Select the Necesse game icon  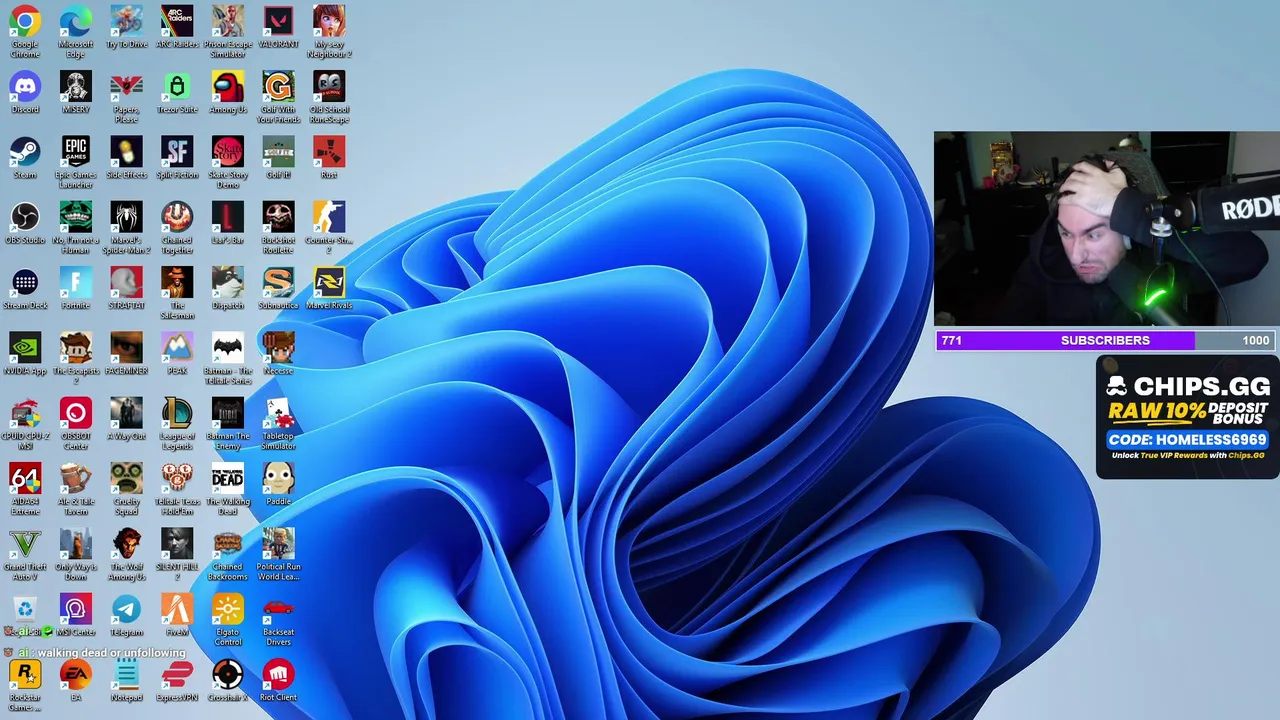coord(278,348)
